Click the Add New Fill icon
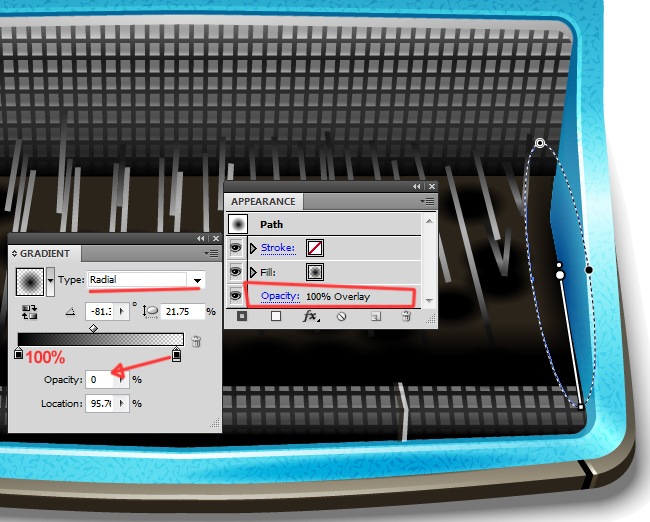 276,316
